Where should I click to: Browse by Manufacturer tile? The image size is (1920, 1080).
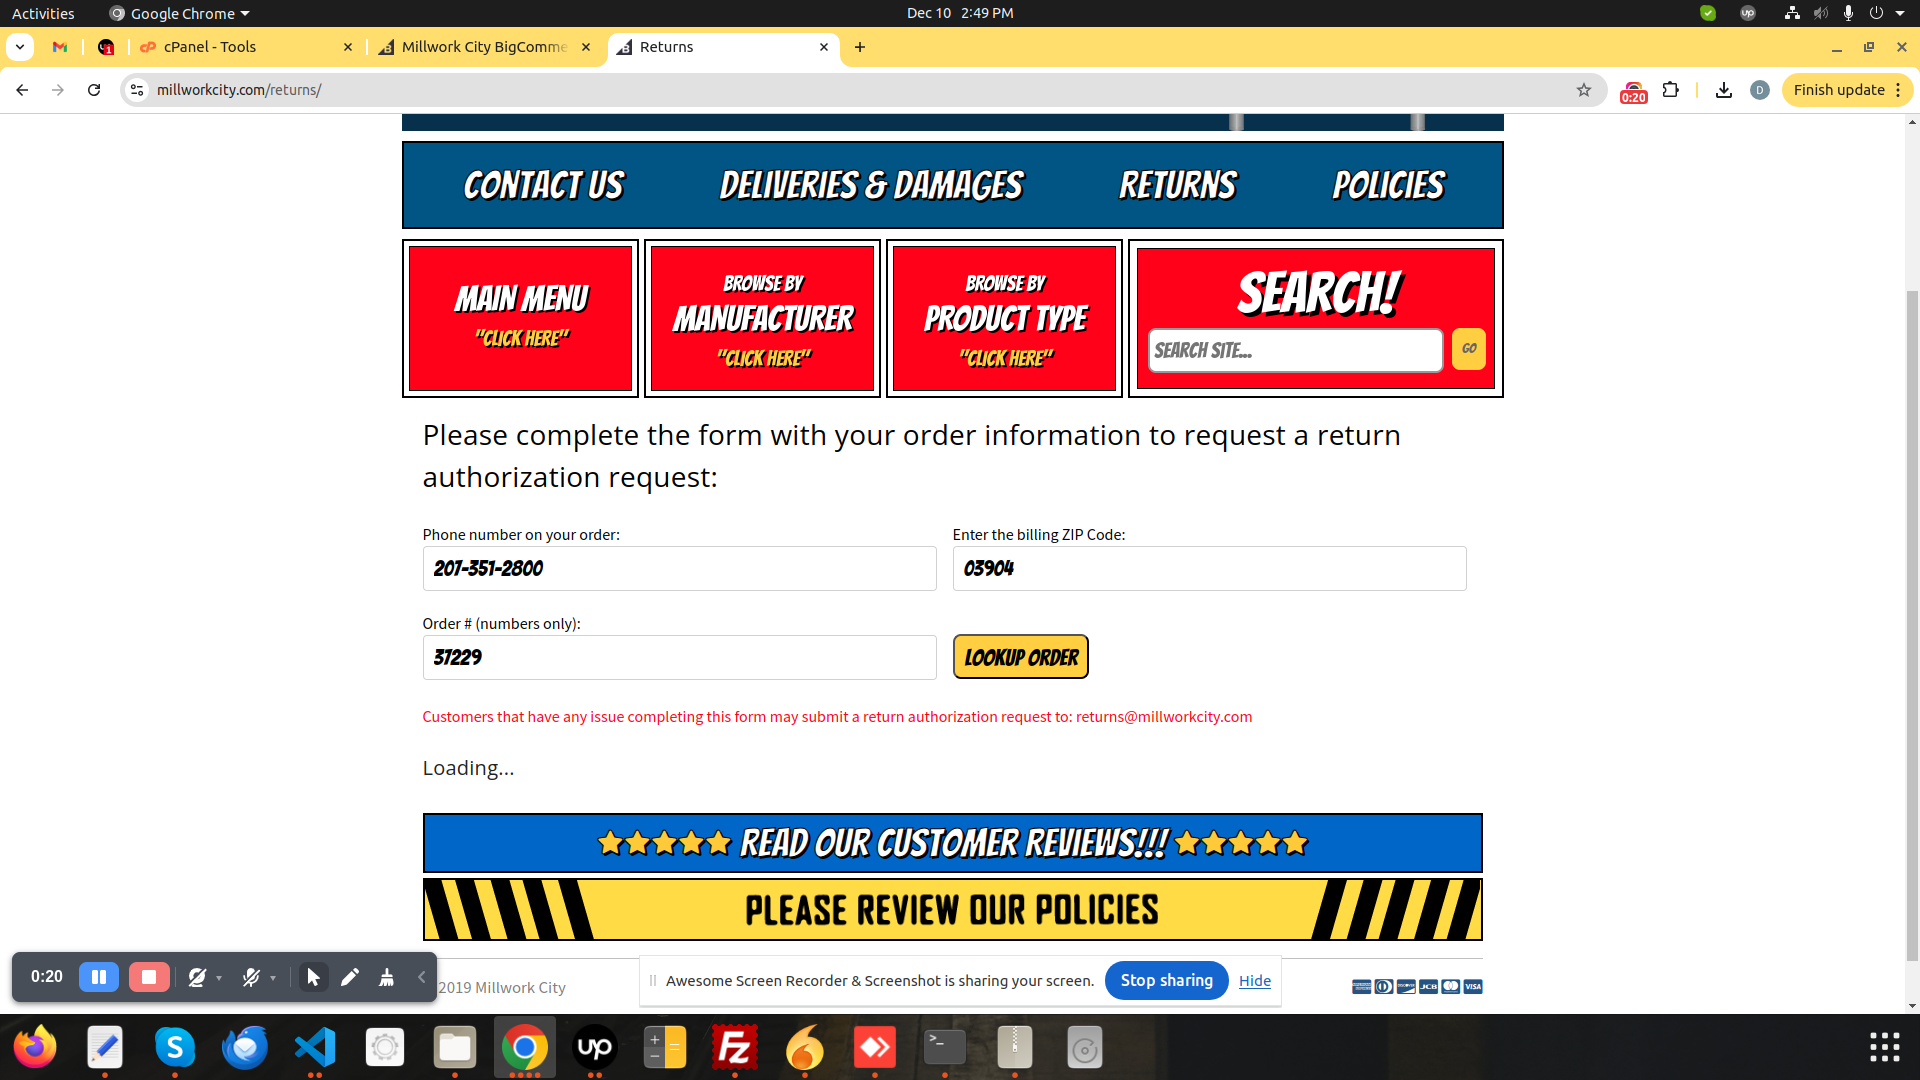coord(762,318)
